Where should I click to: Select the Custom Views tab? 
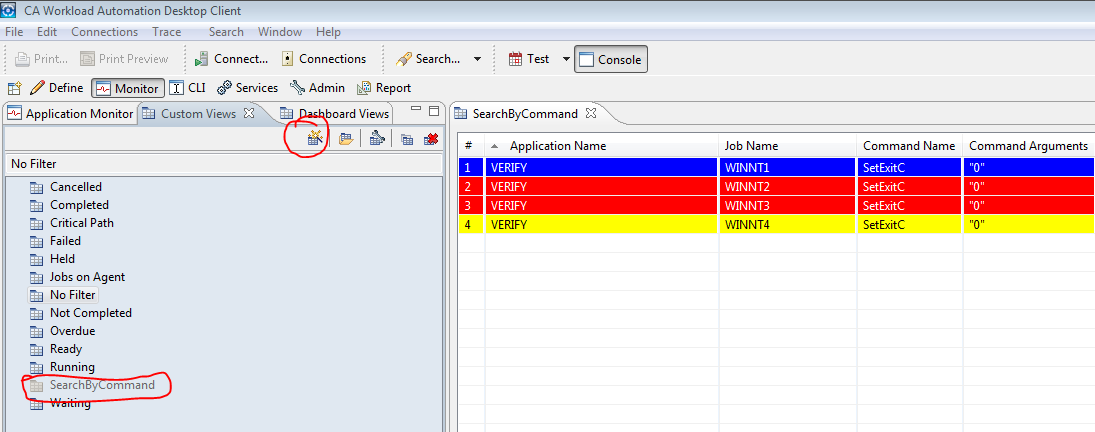(198, 114)
